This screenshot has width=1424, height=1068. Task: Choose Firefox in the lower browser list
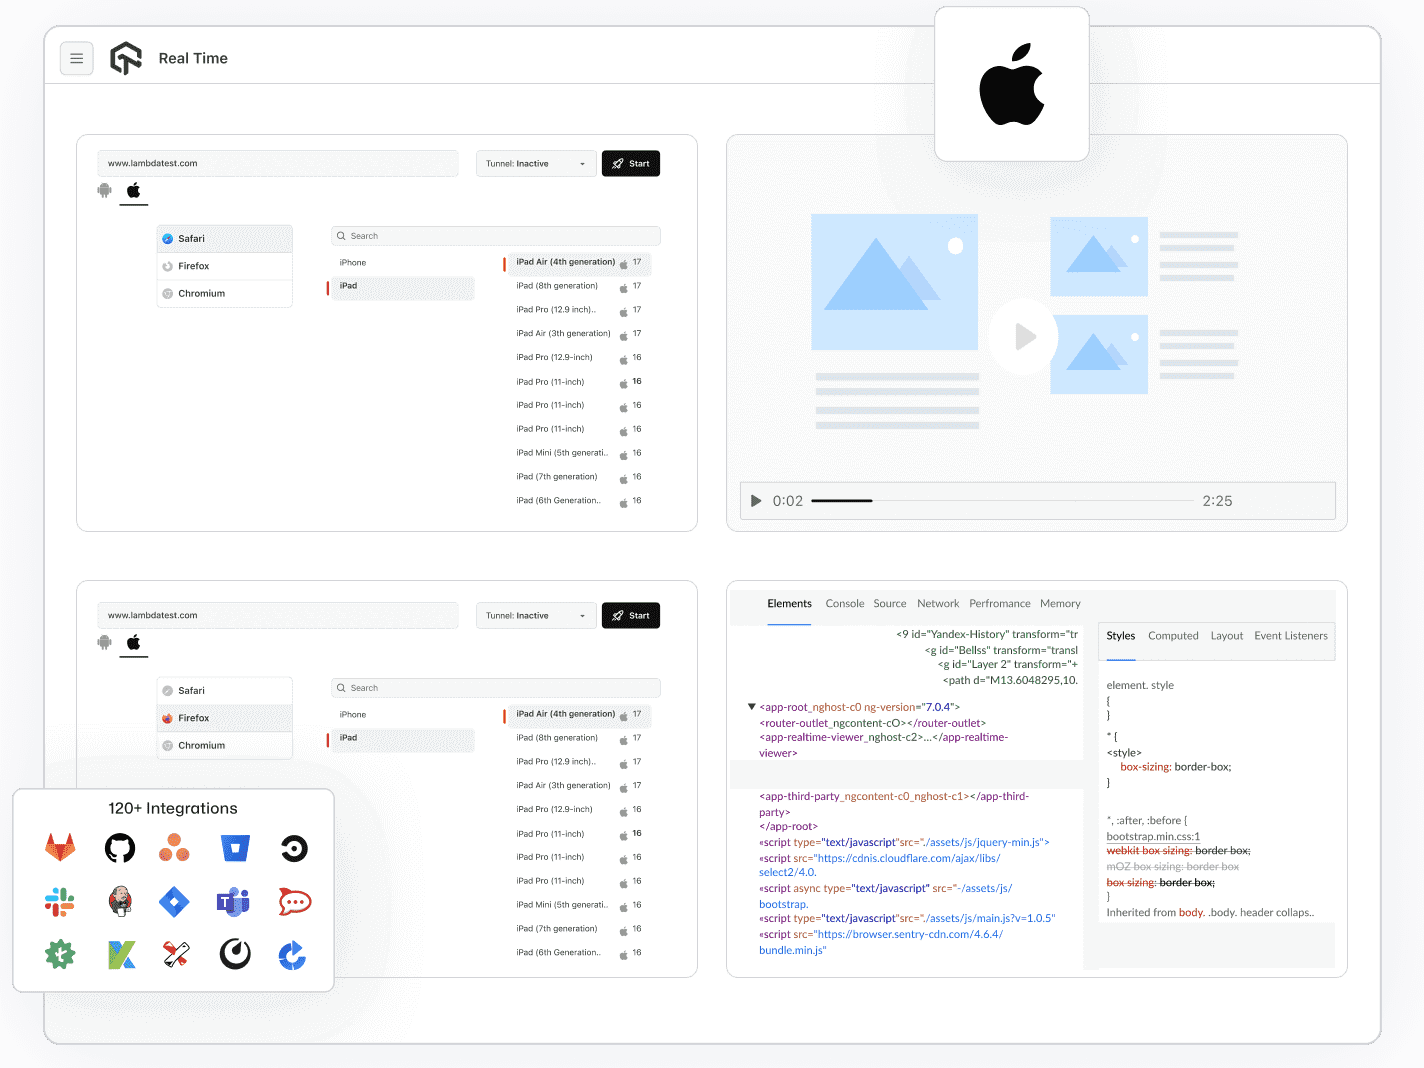point(225,718)
